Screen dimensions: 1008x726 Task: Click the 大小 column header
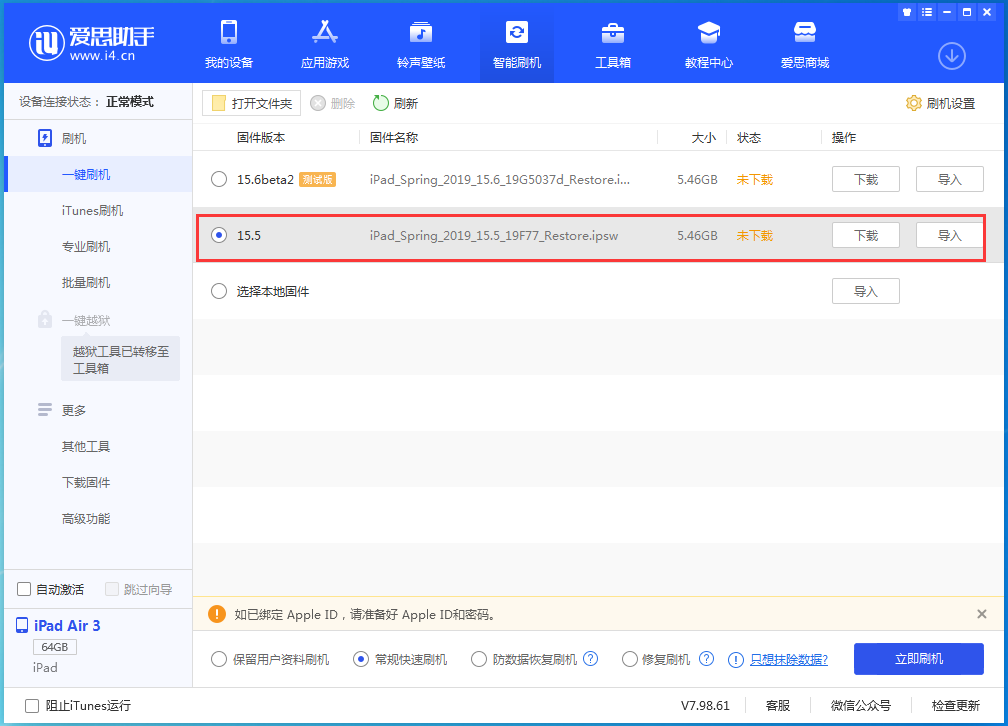point(704,138)
